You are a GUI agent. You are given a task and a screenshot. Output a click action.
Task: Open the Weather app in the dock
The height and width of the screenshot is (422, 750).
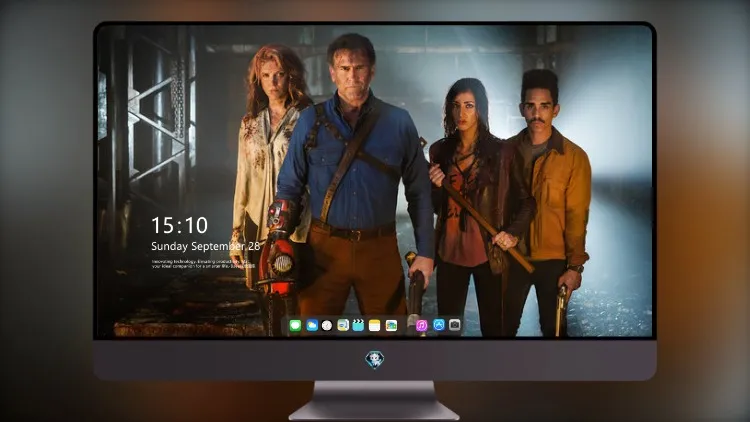pyautogui.click(x=311, y=325)
